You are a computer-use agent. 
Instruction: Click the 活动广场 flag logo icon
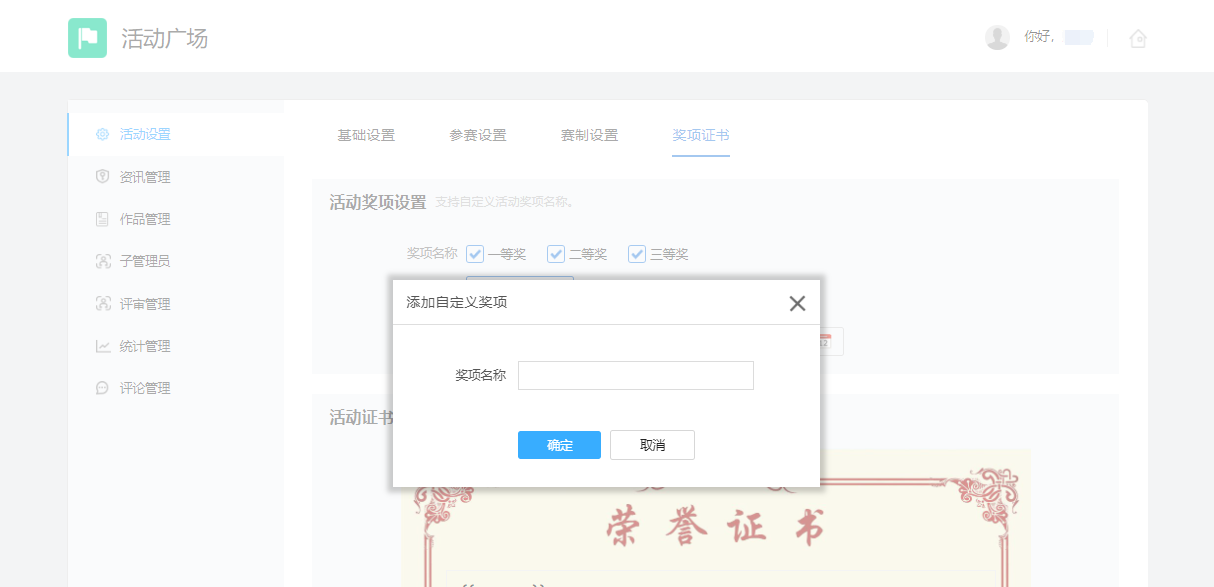(x=87, y=38)
